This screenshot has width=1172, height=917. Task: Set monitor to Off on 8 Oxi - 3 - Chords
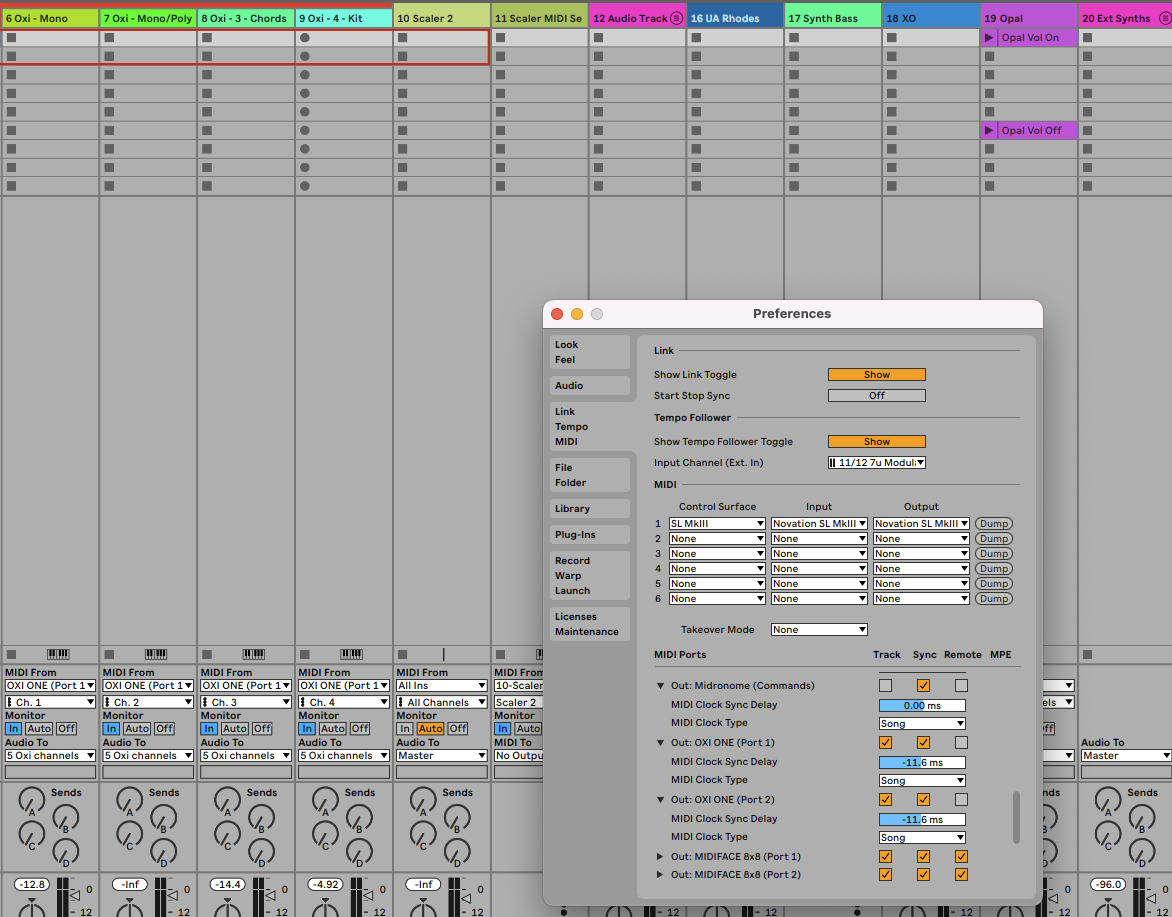pos(262,729)
